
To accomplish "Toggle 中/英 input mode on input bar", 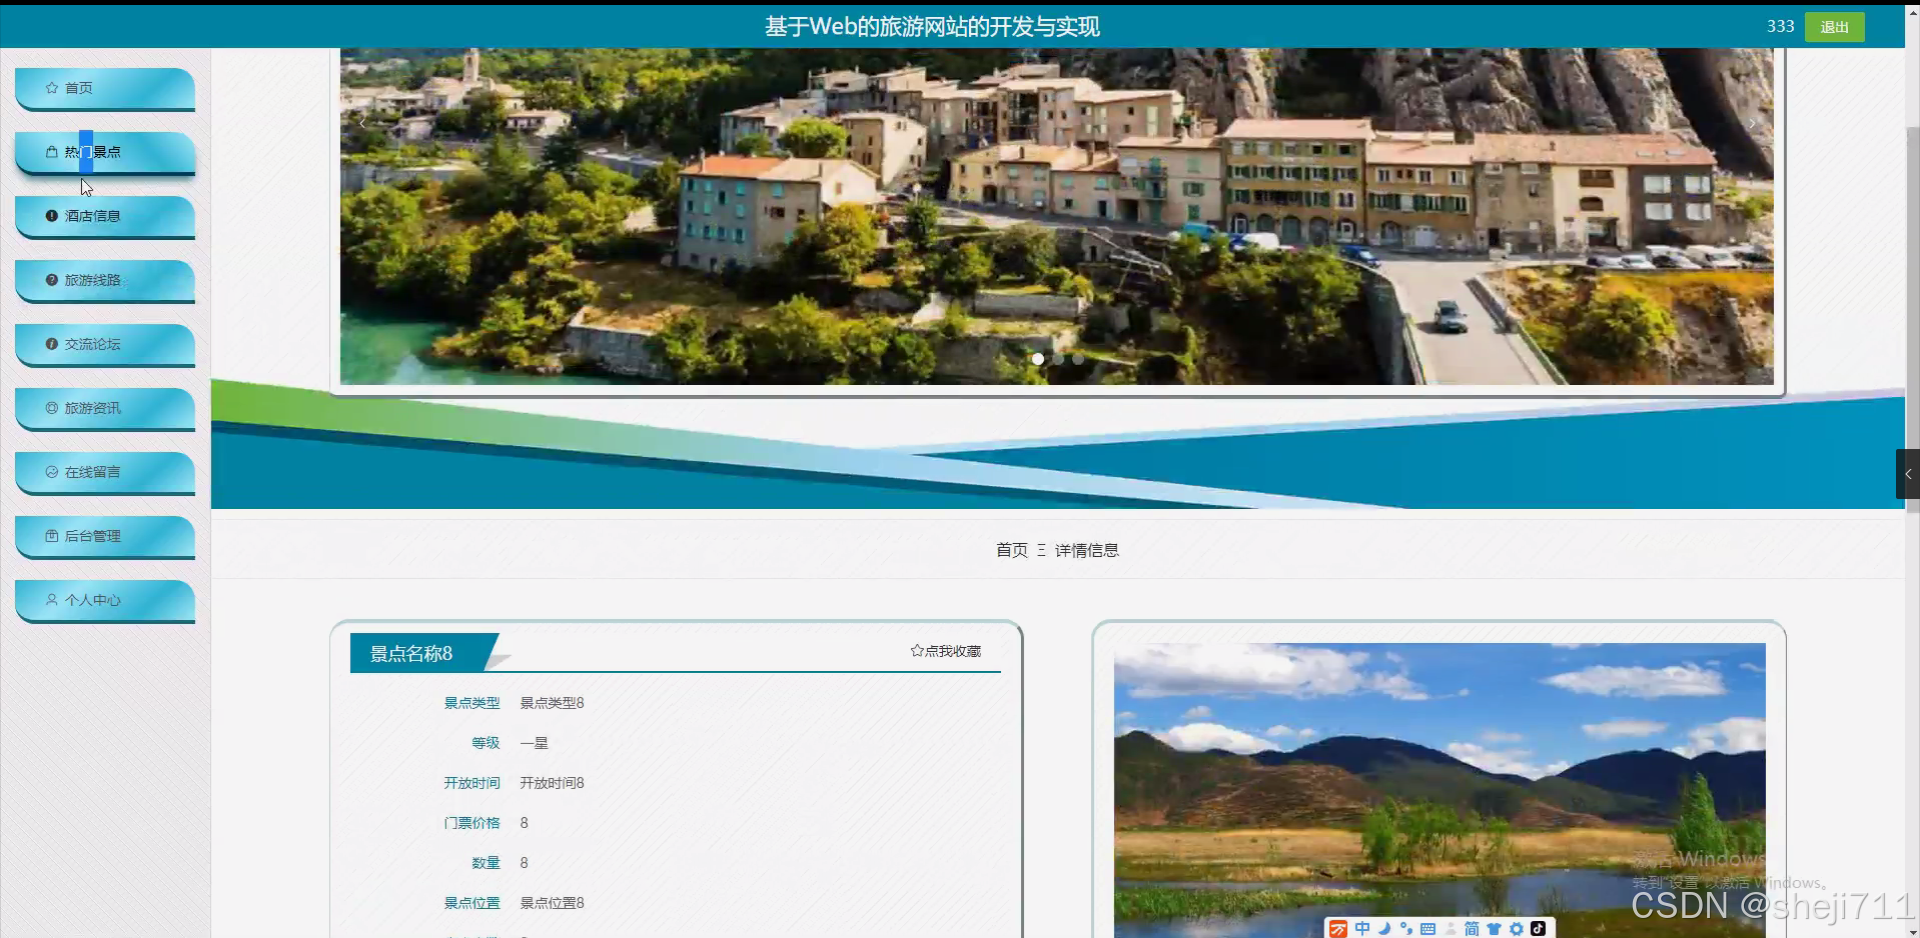I will point(1363,928).
